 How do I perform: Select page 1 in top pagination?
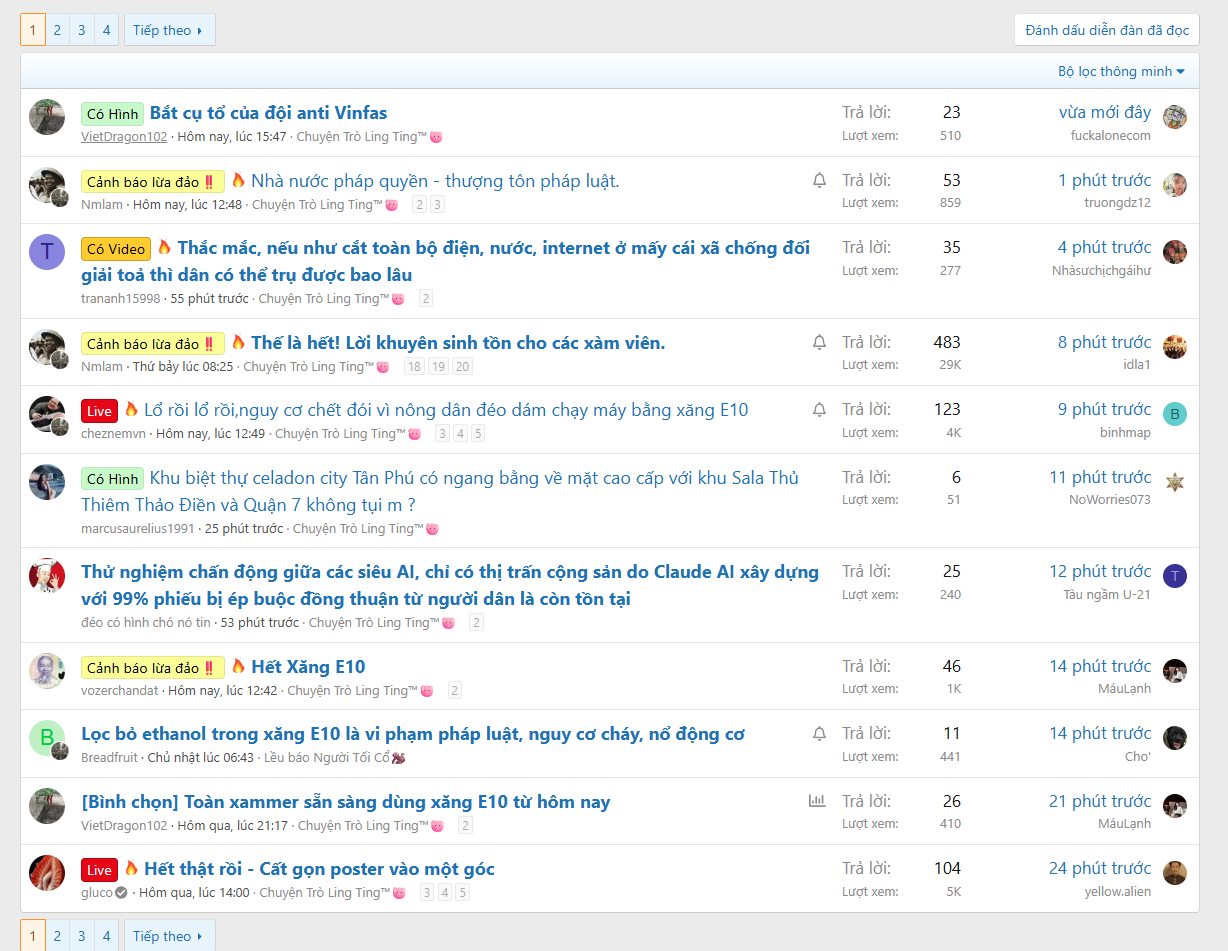32,30
